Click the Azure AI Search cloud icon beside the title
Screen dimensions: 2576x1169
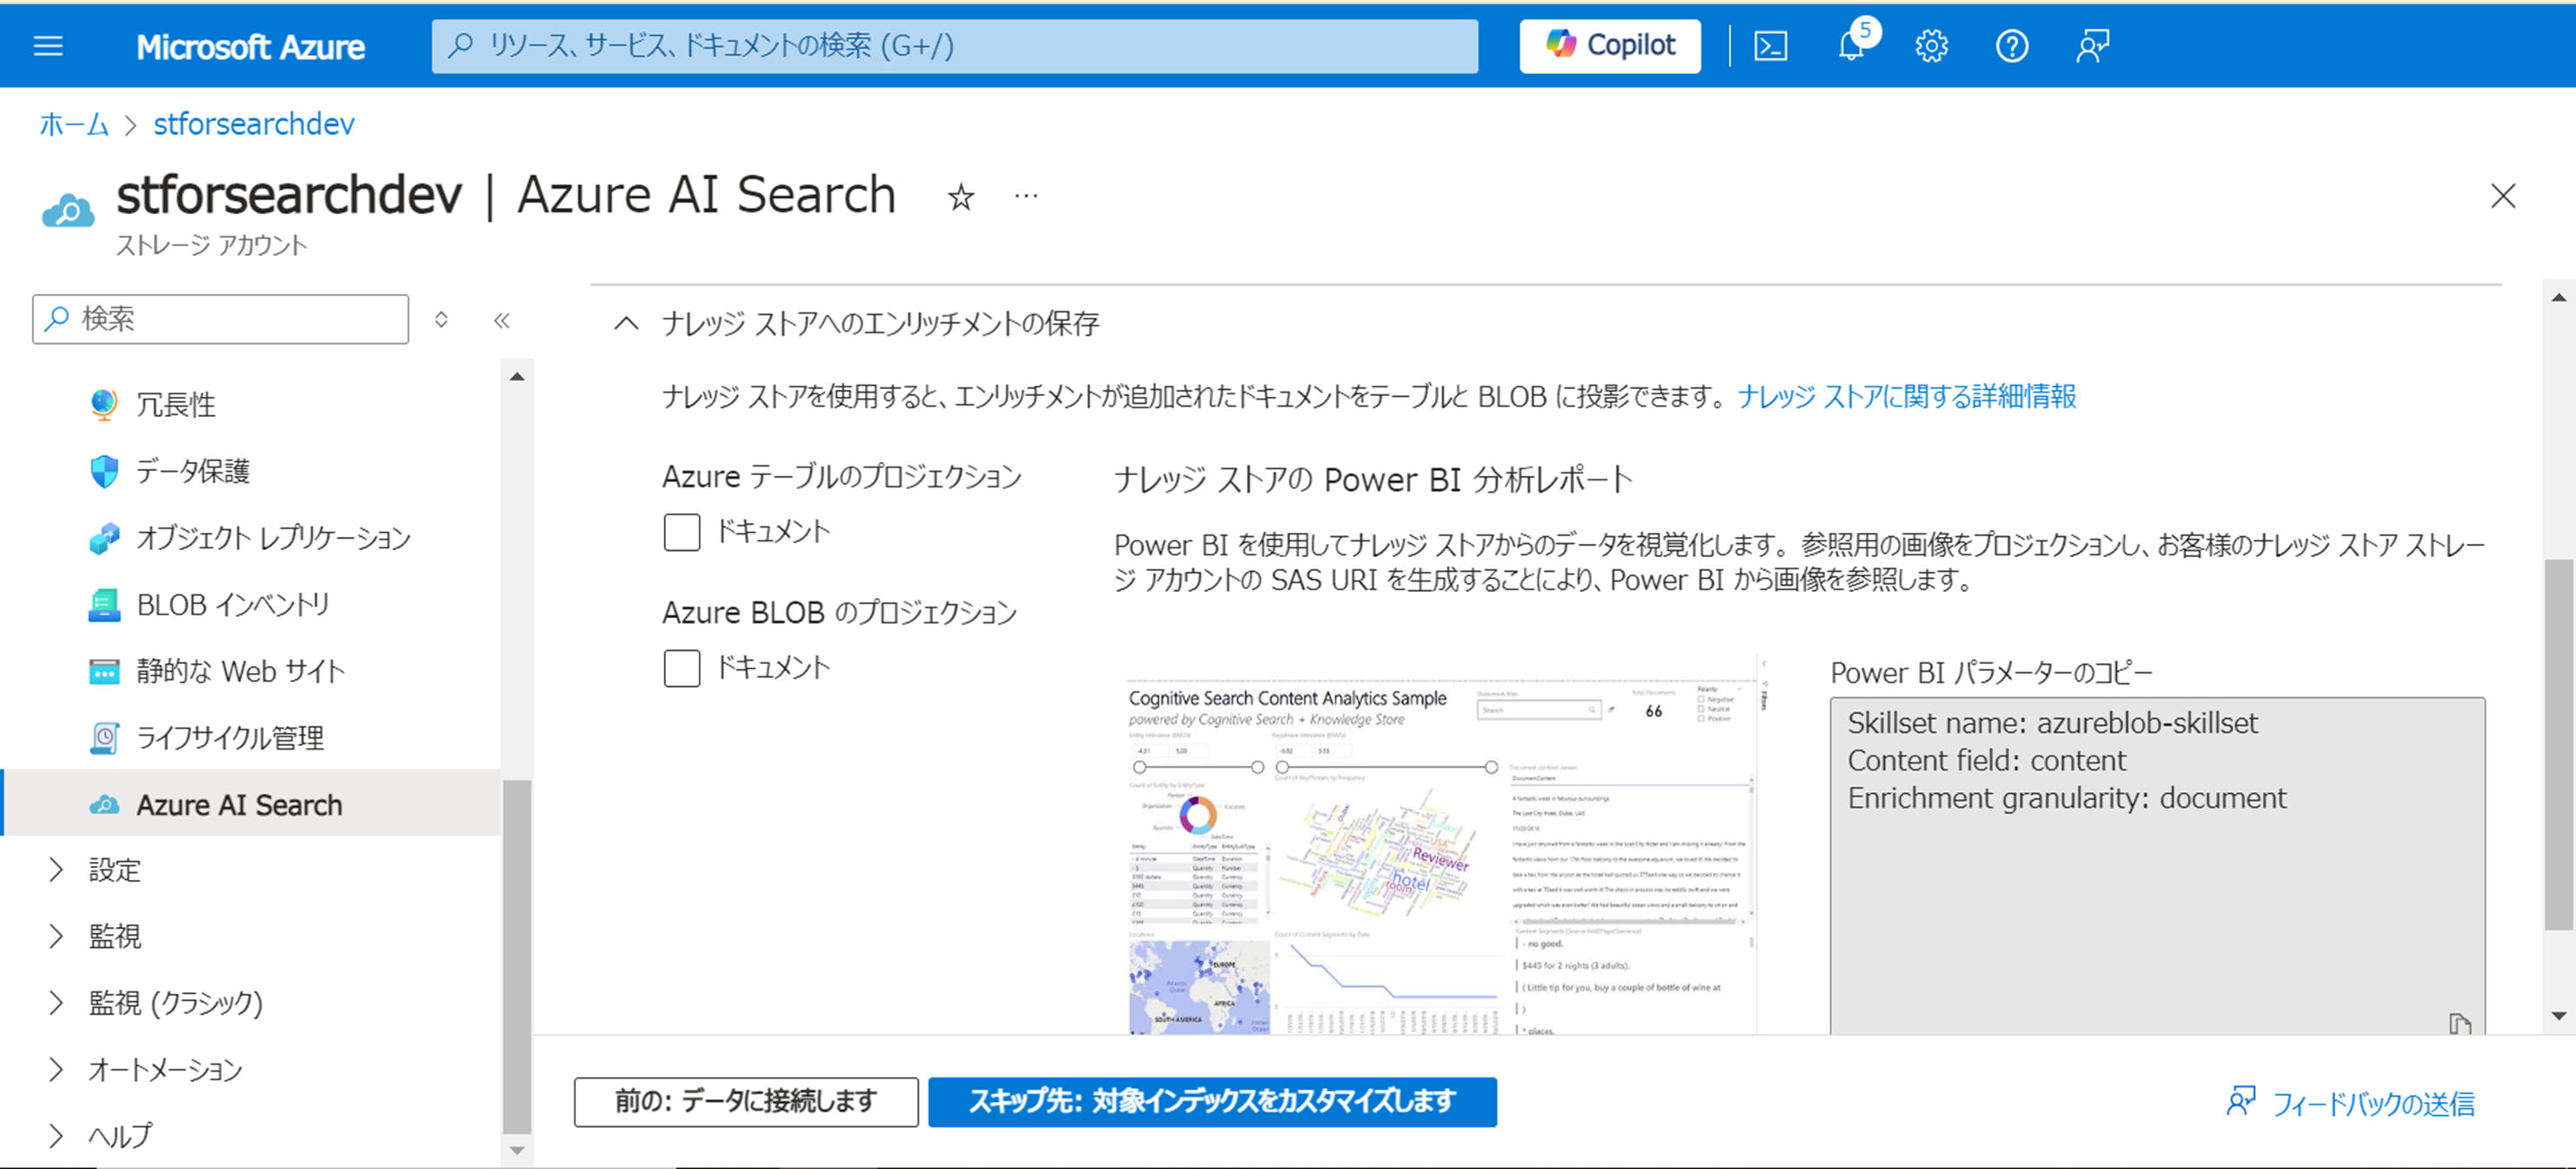(68, 211)
